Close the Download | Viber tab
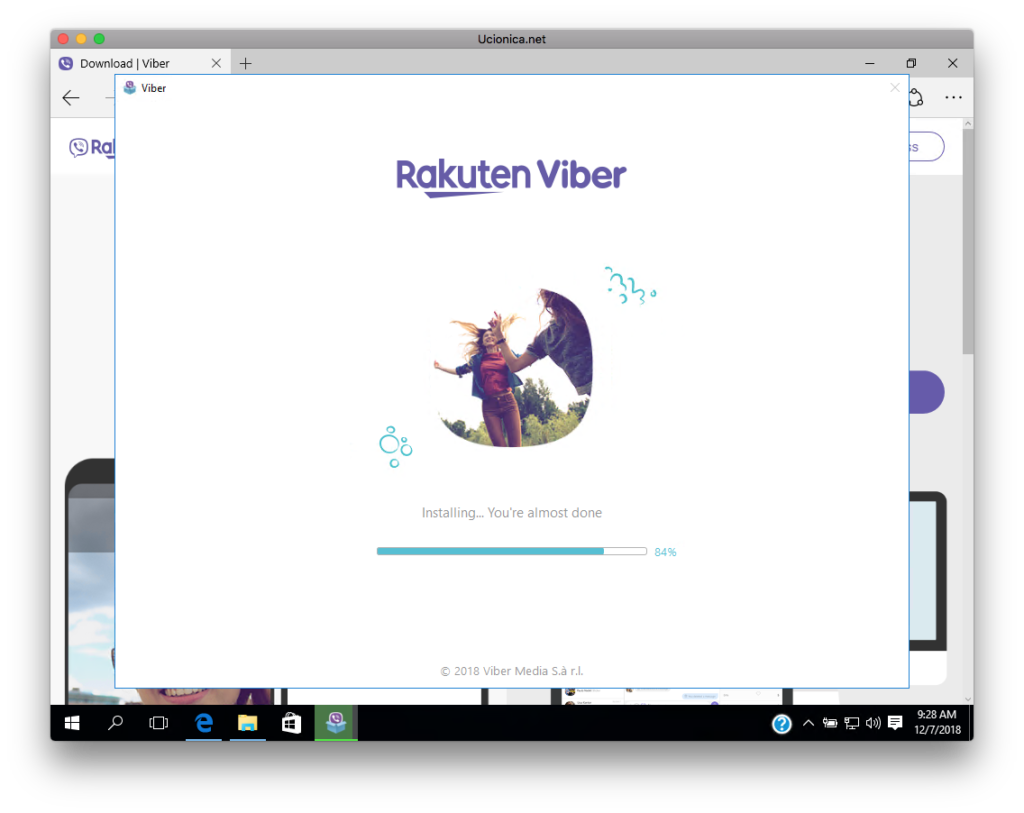Screen dimensions: 1024x813 click(x=216, y=63)
